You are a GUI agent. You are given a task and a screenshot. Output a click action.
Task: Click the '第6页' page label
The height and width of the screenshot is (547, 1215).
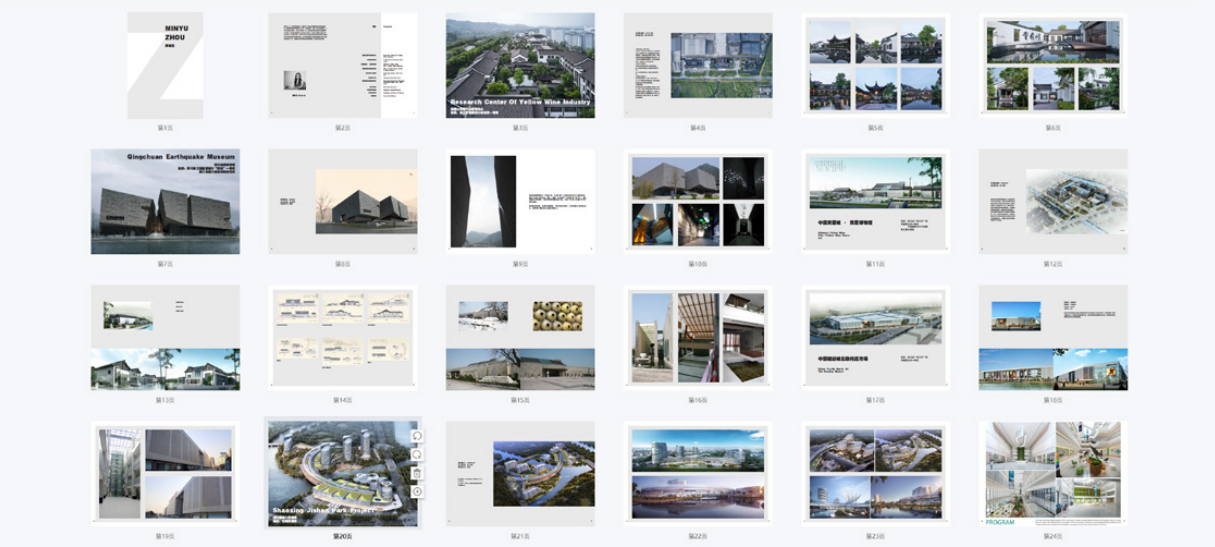(1053, 128)
